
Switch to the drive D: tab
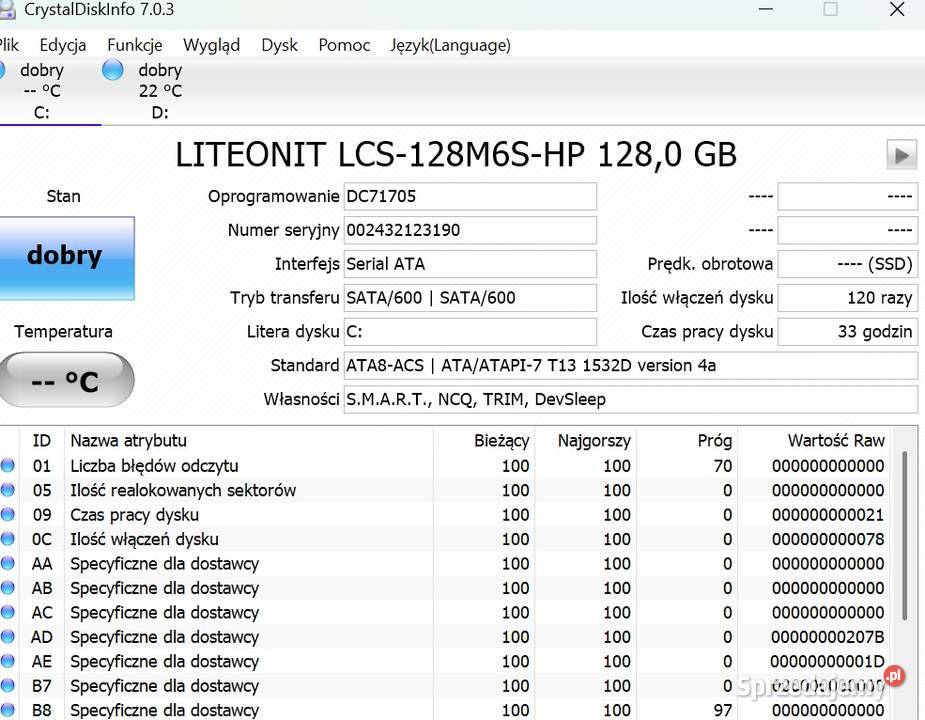[159, 90]
